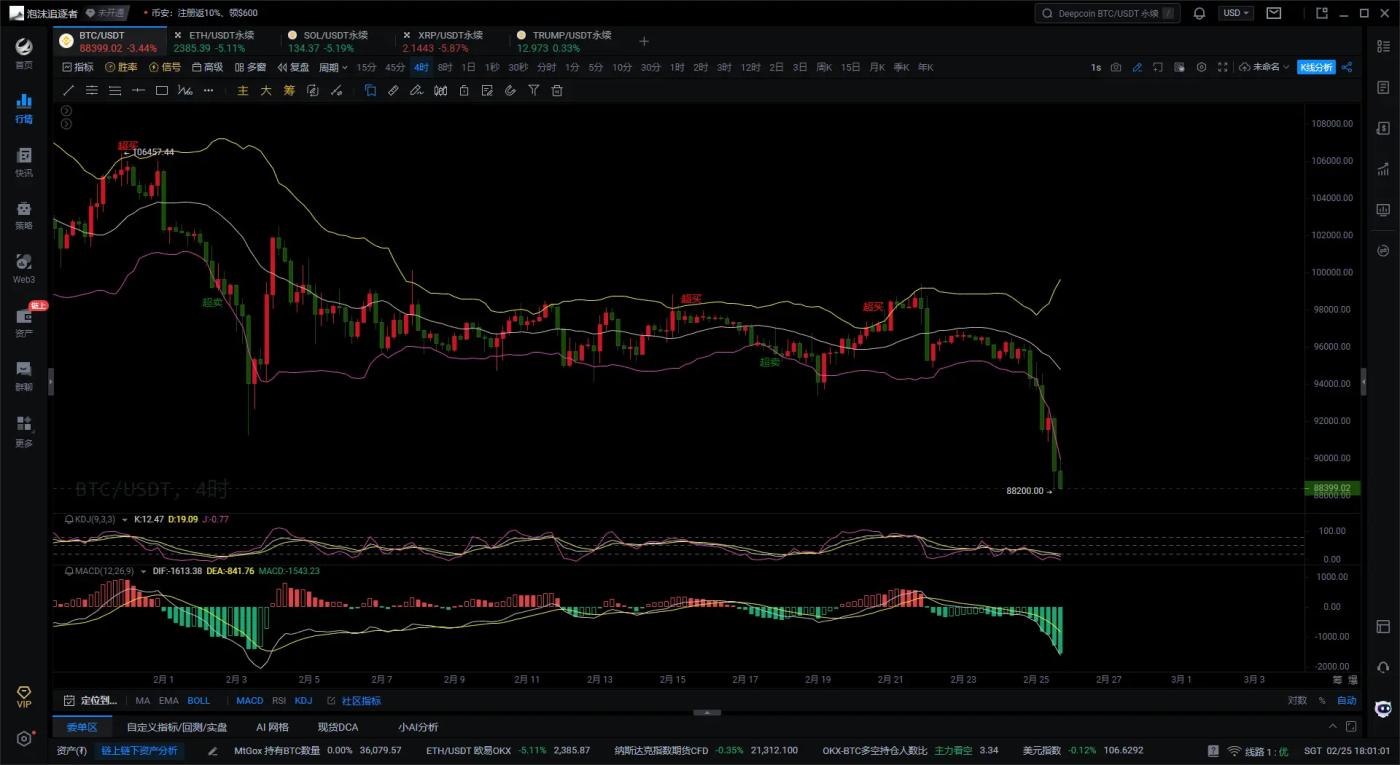Viewport: 1400px width, 765px height.
Task: Take a chart screenshot with the camera icon
Action: [x=1116, y=67]
